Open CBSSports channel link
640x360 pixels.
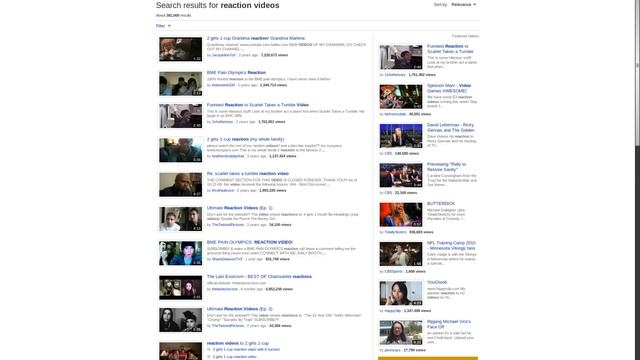[393, 272]
